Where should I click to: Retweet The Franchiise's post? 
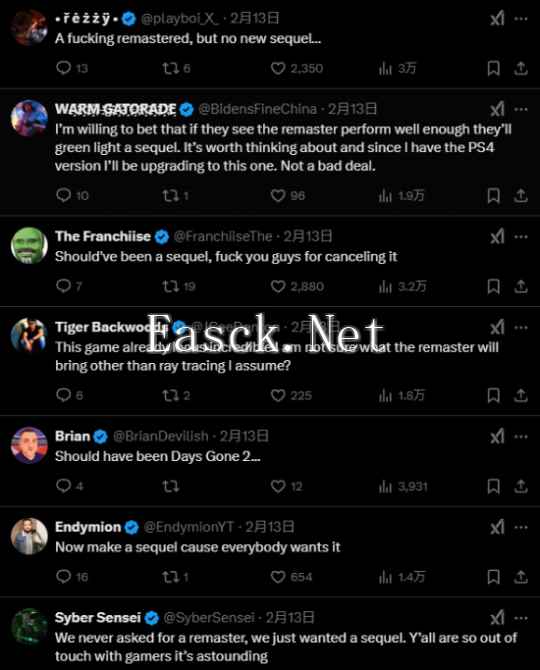pos(170,286)
